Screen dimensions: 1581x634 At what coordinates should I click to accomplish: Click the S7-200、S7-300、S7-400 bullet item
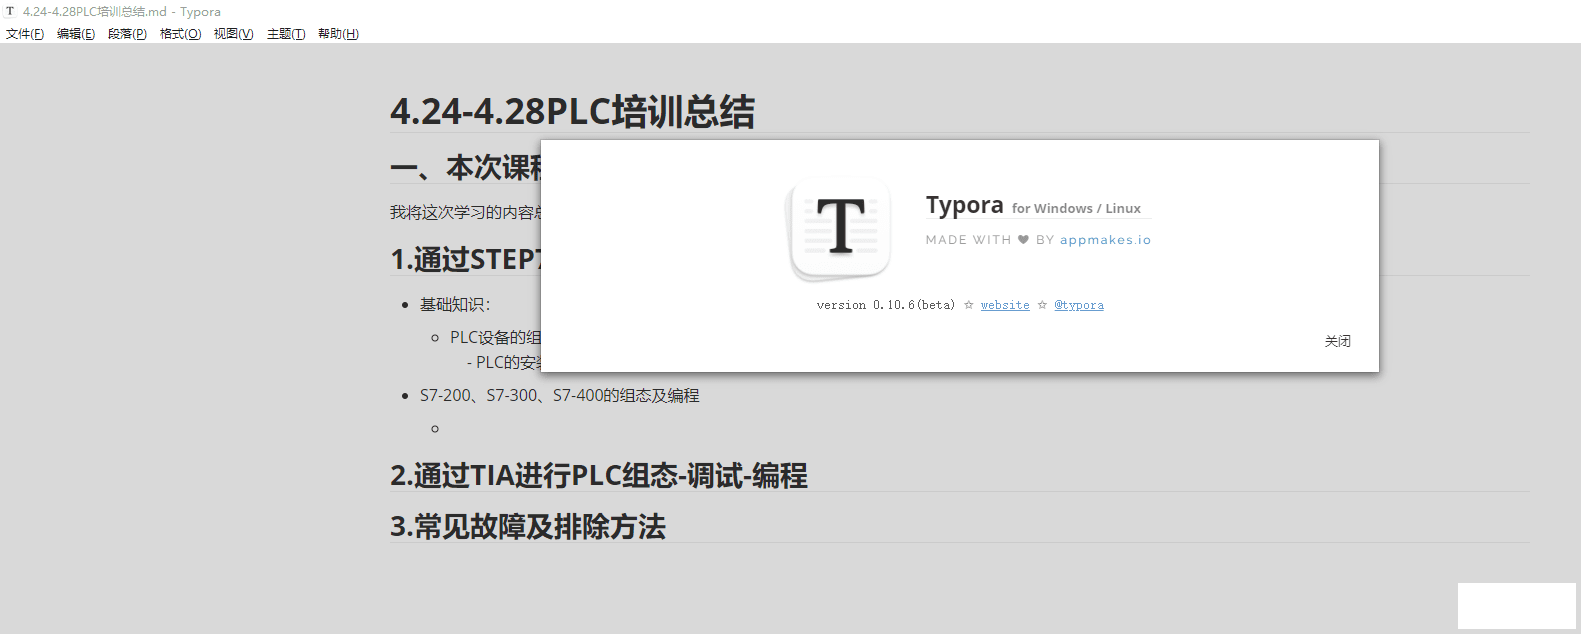pyautogui.click(x=559, y=396)
